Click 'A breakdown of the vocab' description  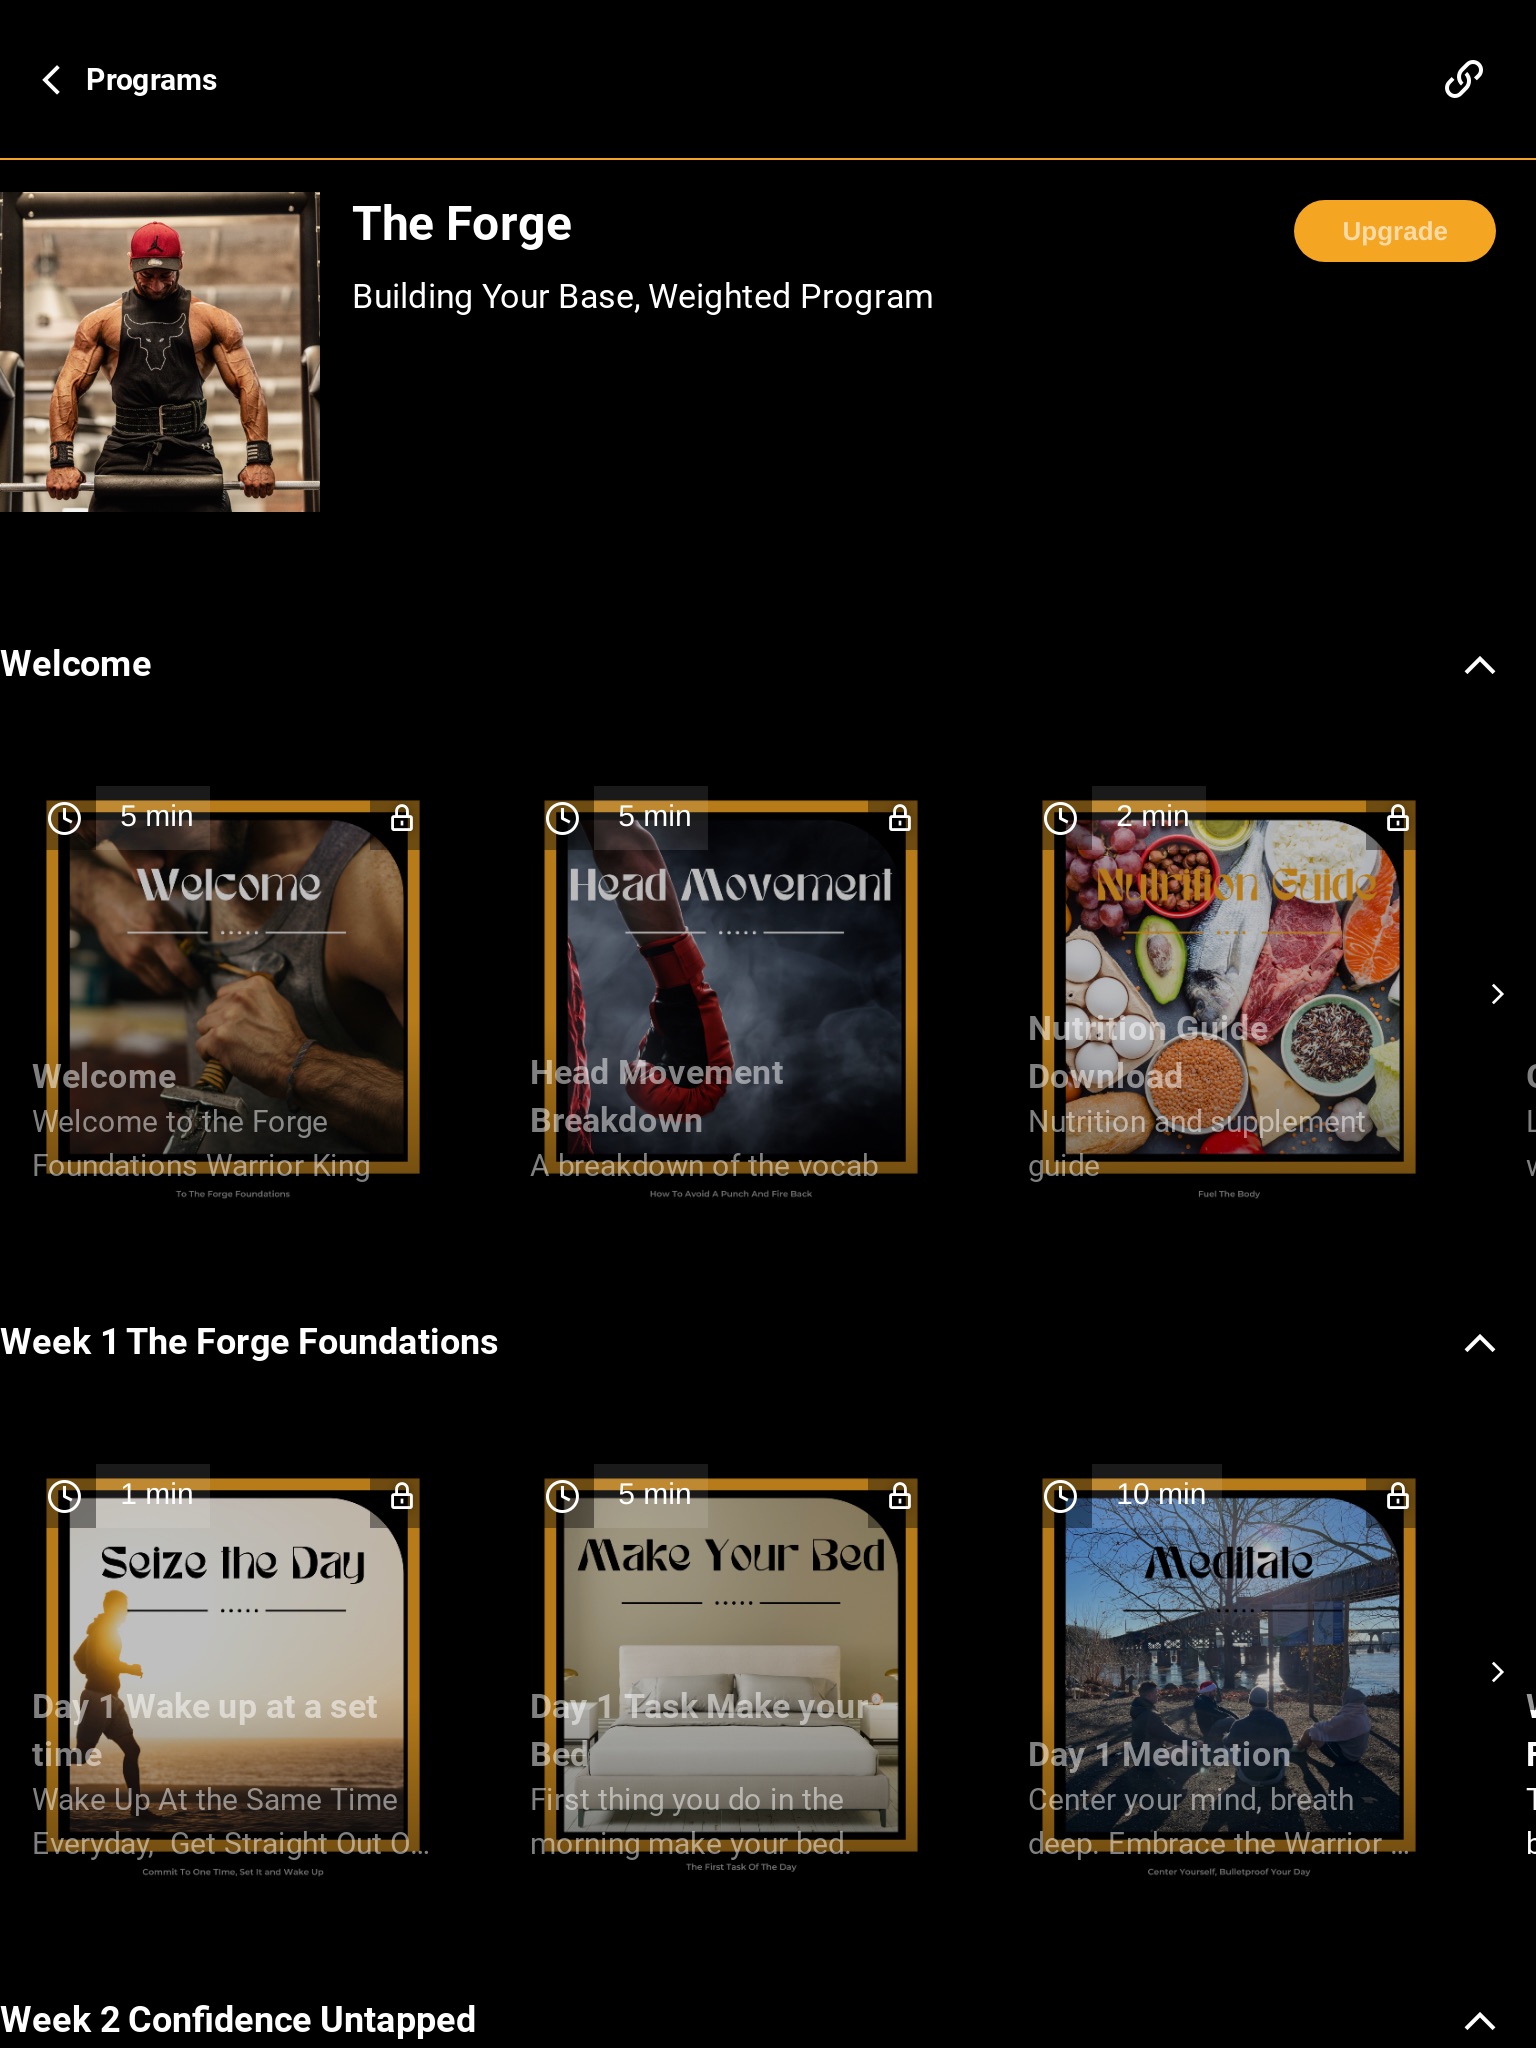point(704,1166)
